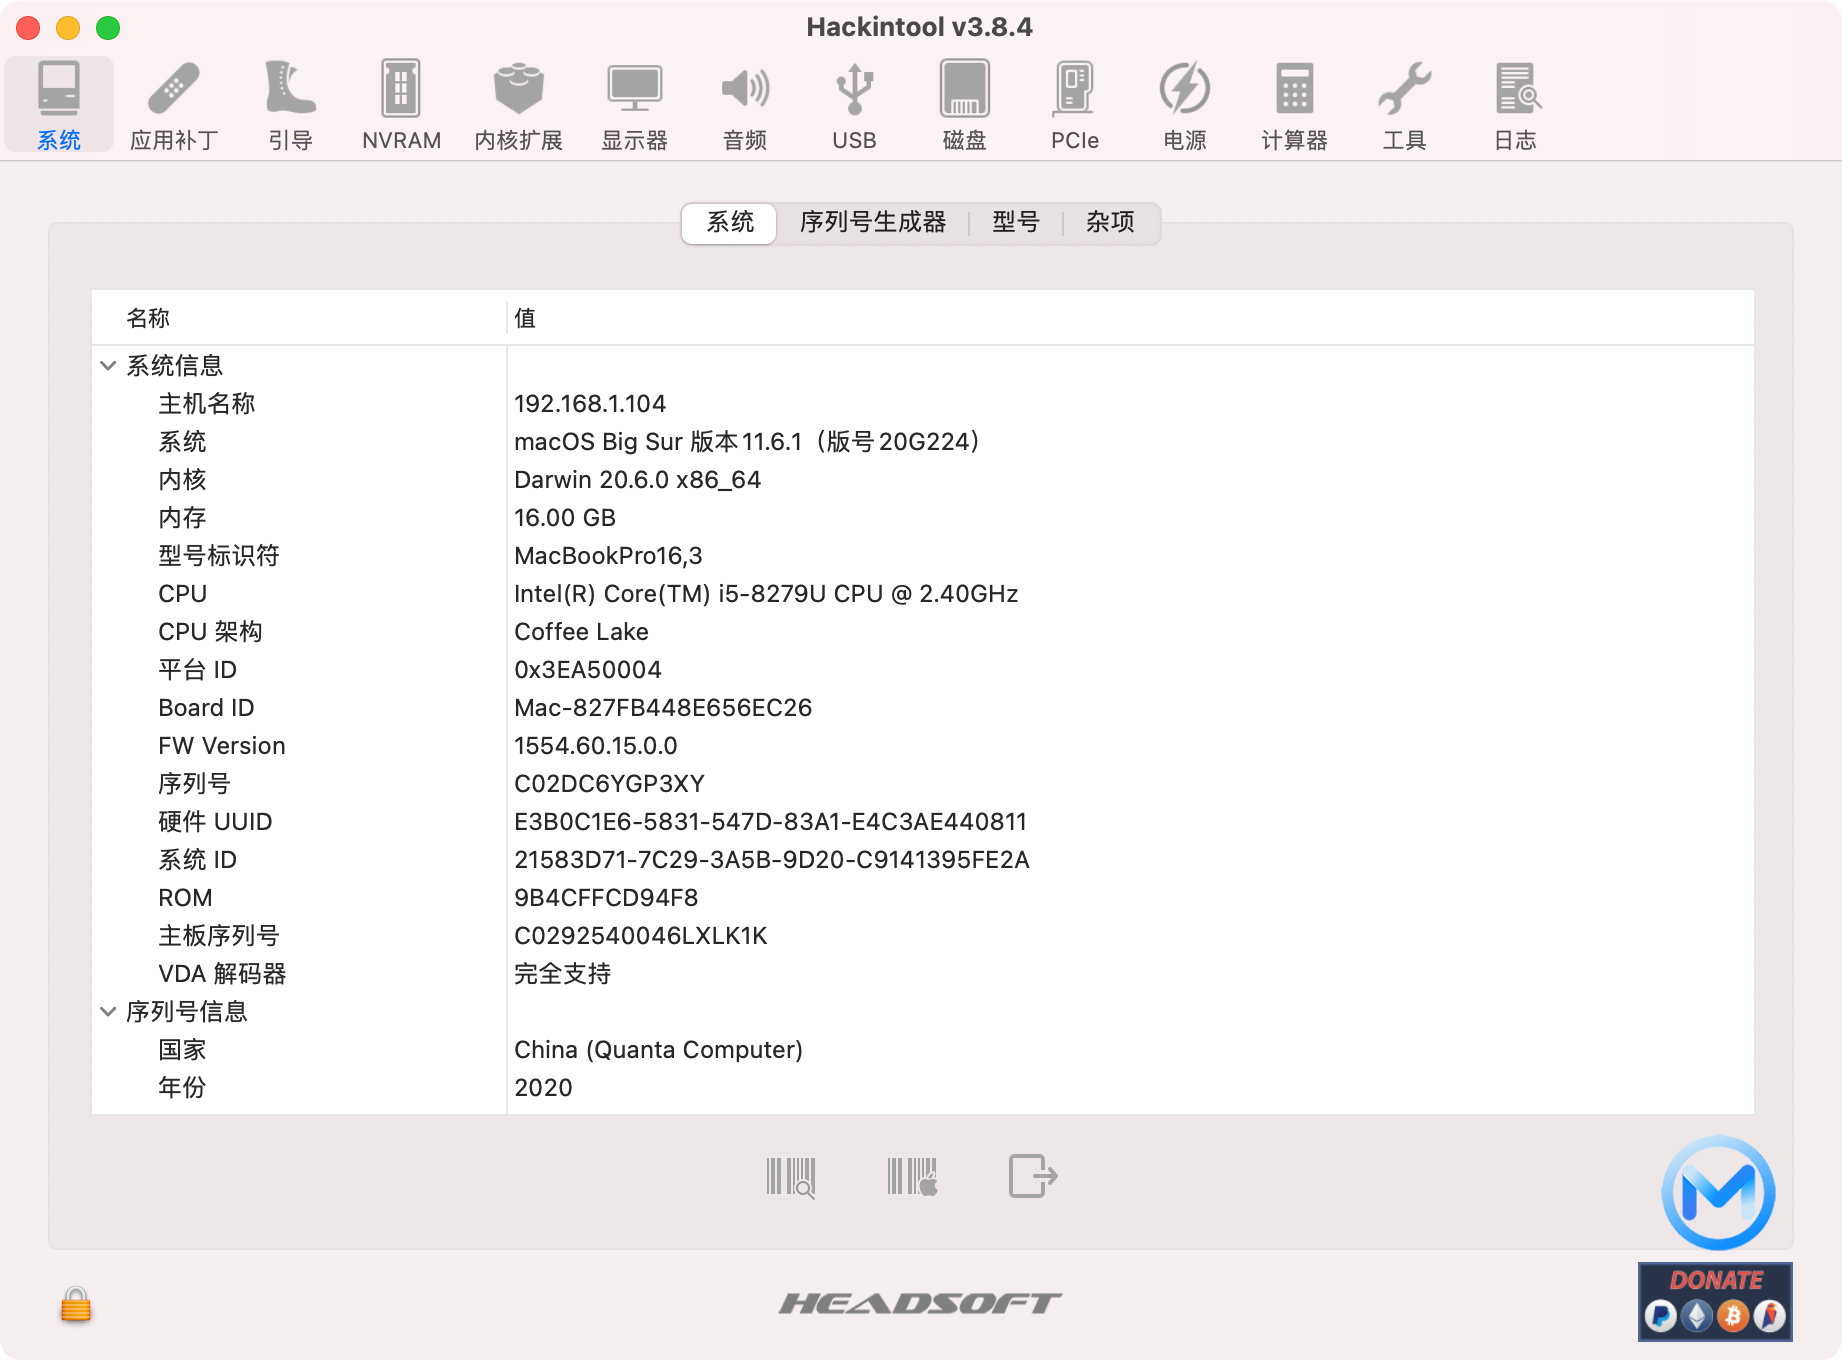The image size is (1842, 1360).
Task: Click the HEADSOFT logo
Action: click(x=920, y=1303)
